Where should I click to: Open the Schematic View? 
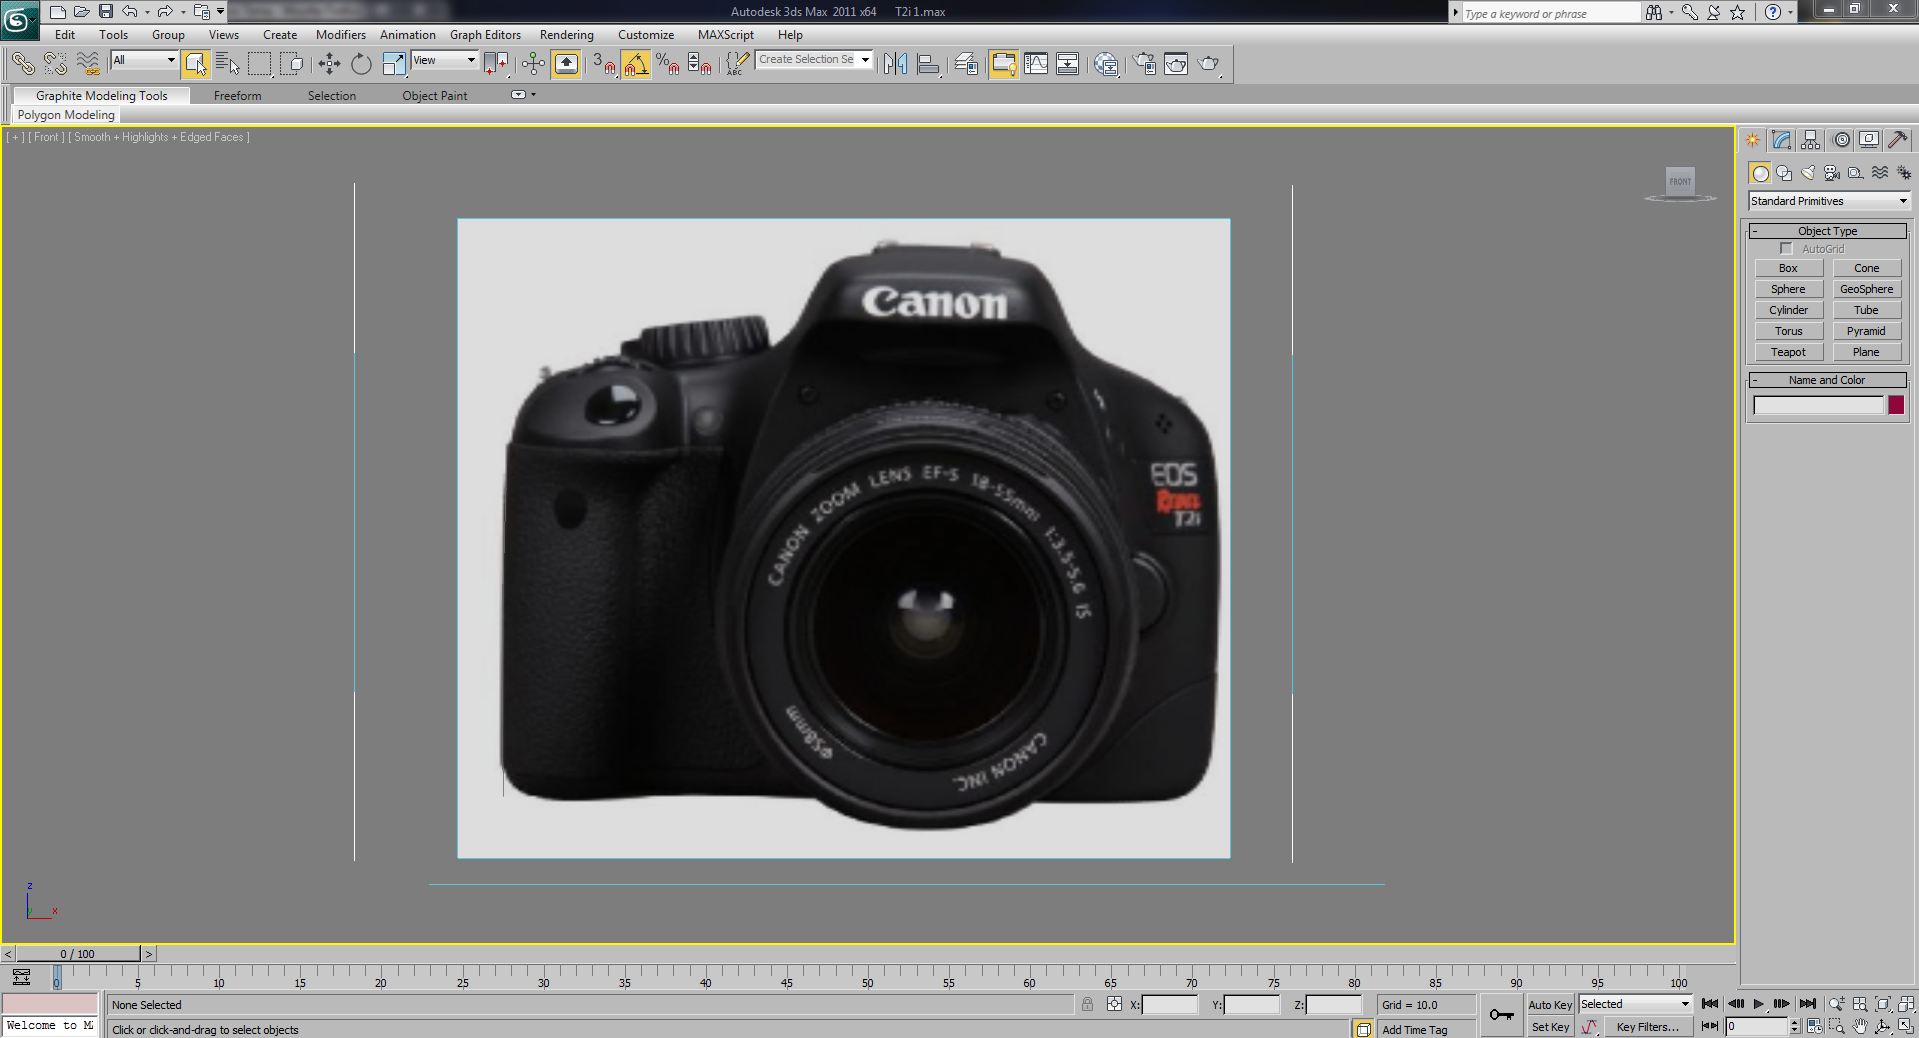click(1068, 64)
